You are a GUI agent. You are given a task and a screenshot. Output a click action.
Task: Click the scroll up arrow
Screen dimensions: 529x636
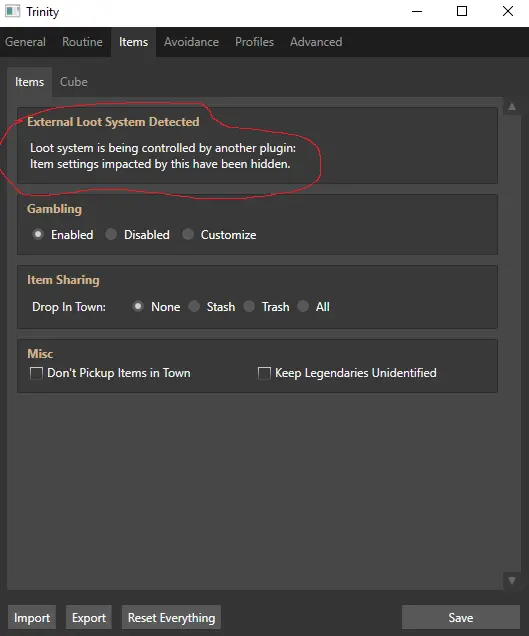pyautogui.click(x=512, y=107)
